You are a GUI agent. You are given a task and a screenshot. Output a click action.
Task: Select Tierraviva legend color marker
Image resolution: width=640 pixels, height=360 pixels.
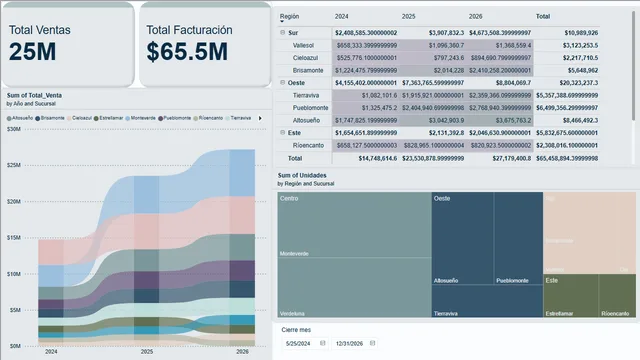click(227, 118)
